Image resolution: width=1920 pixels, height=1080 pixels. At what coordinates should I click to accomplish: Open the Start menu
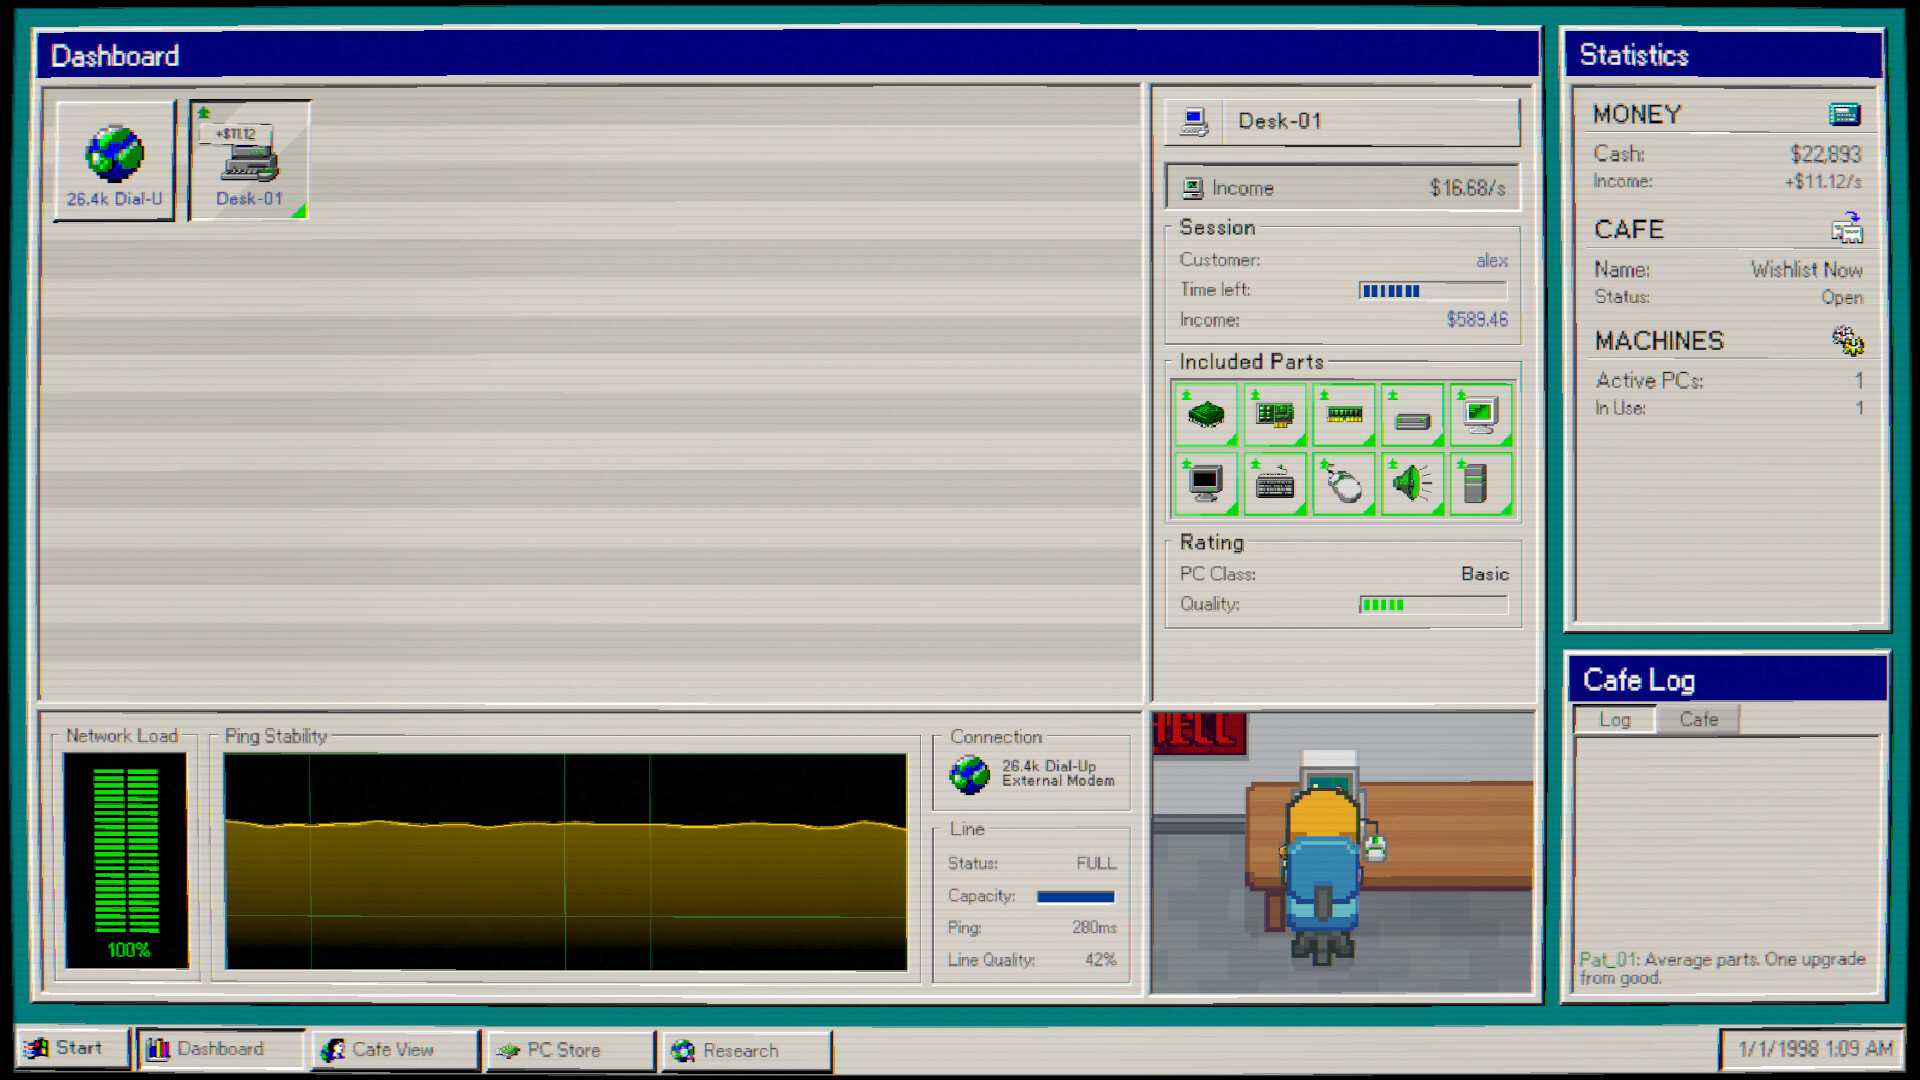pos(72,1049)
